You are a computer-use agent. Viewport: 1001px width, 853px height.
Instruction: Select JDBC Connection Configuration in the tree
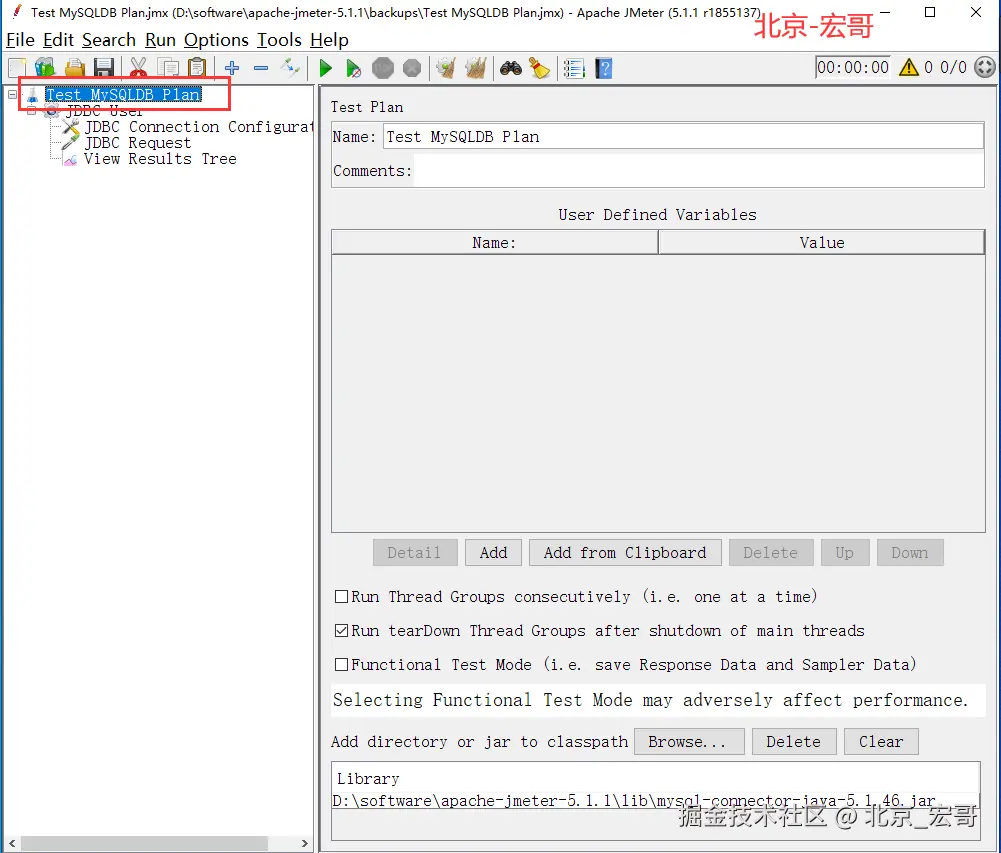click(199, 127)
